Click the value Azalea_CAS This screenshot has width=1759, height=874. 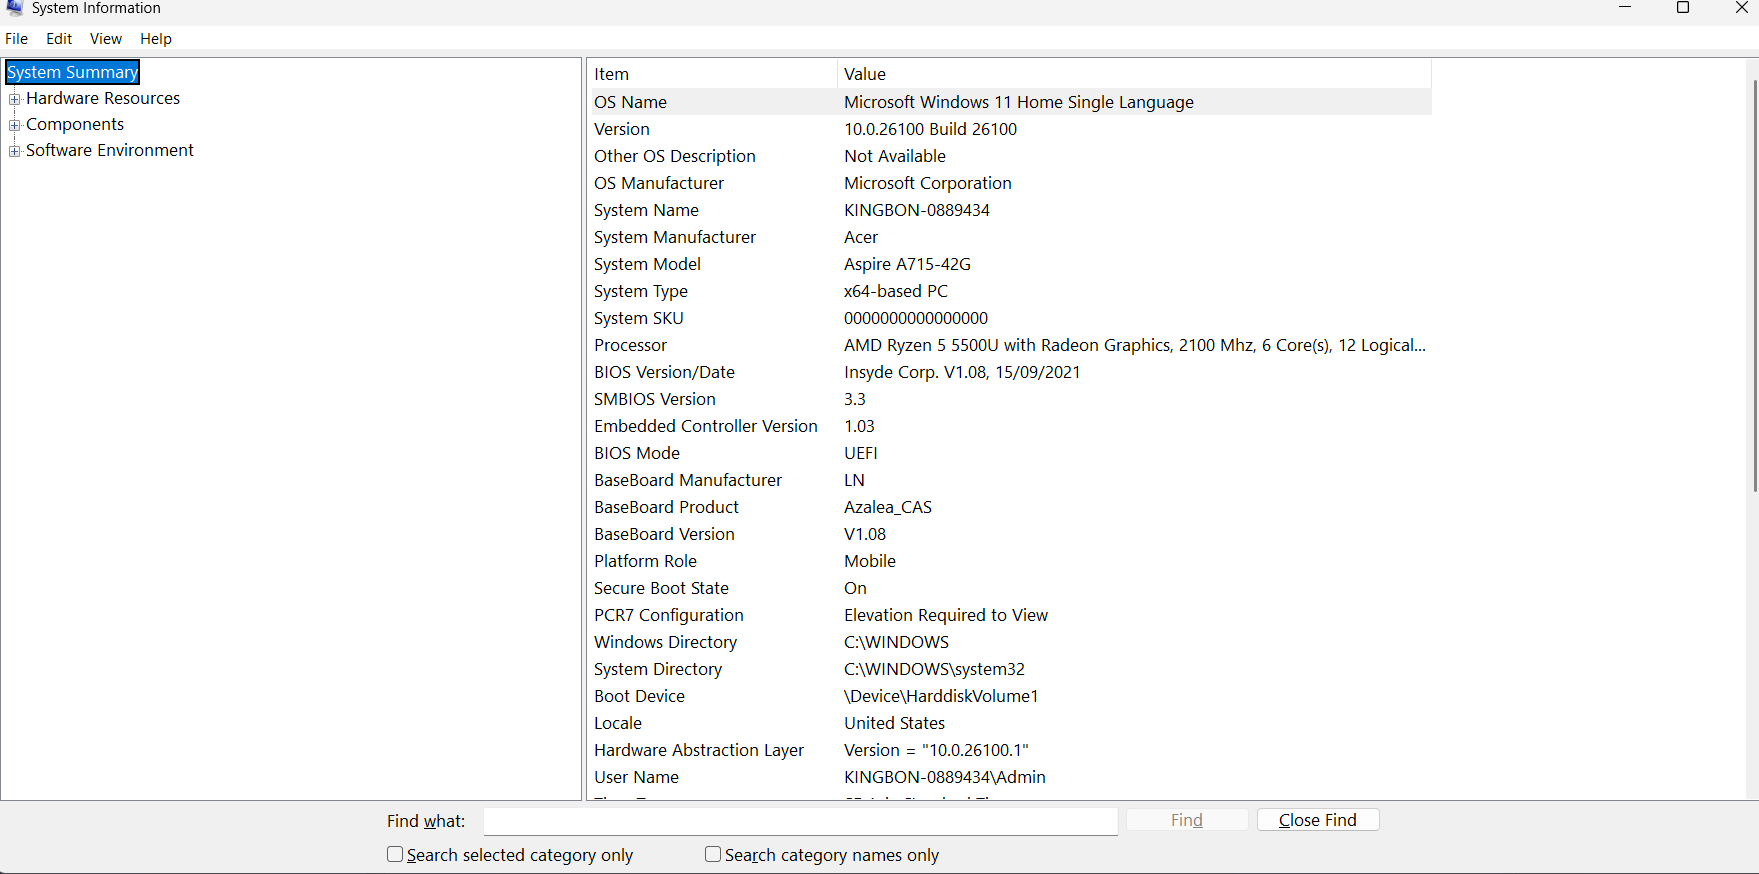(888, 507)
